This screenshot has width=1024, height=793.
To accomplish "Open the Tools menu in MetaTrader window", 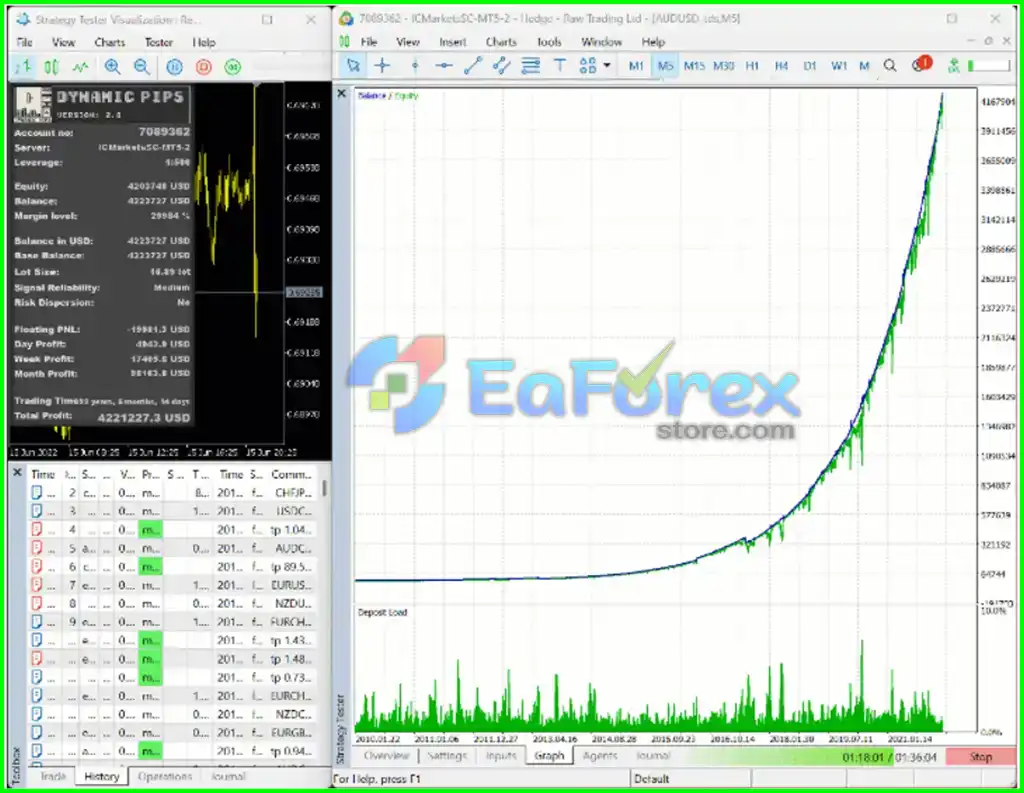I will coord(549,42).
